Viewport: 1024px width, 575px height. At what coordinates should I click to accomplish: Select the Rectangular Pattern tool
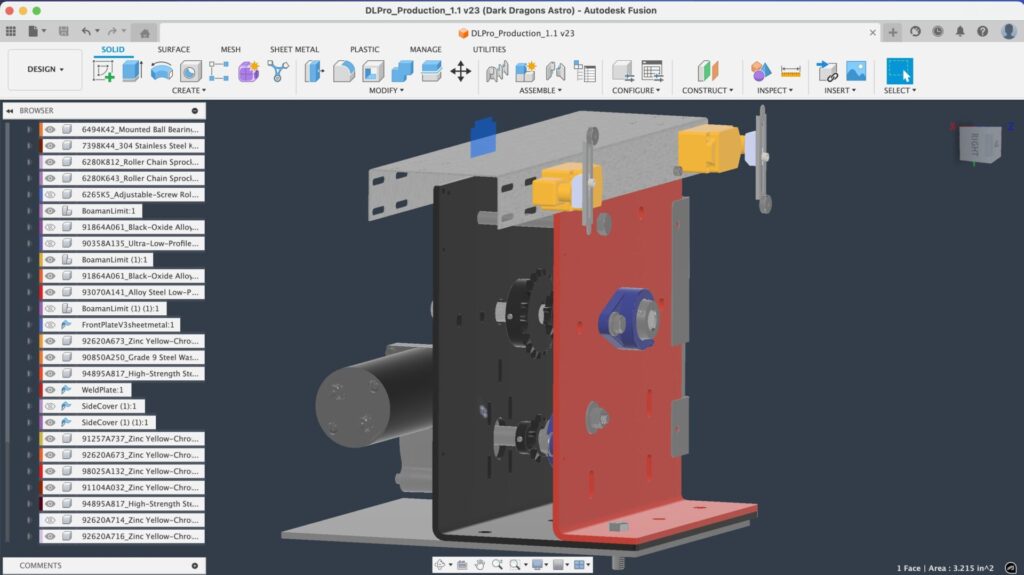point(219,71)
